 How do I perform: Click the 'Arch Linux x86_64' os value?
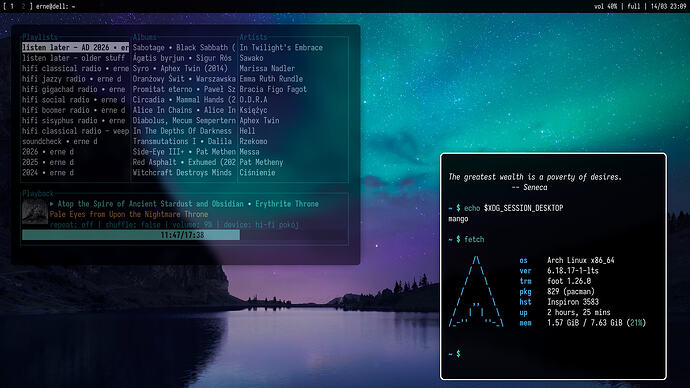[581, 260]
